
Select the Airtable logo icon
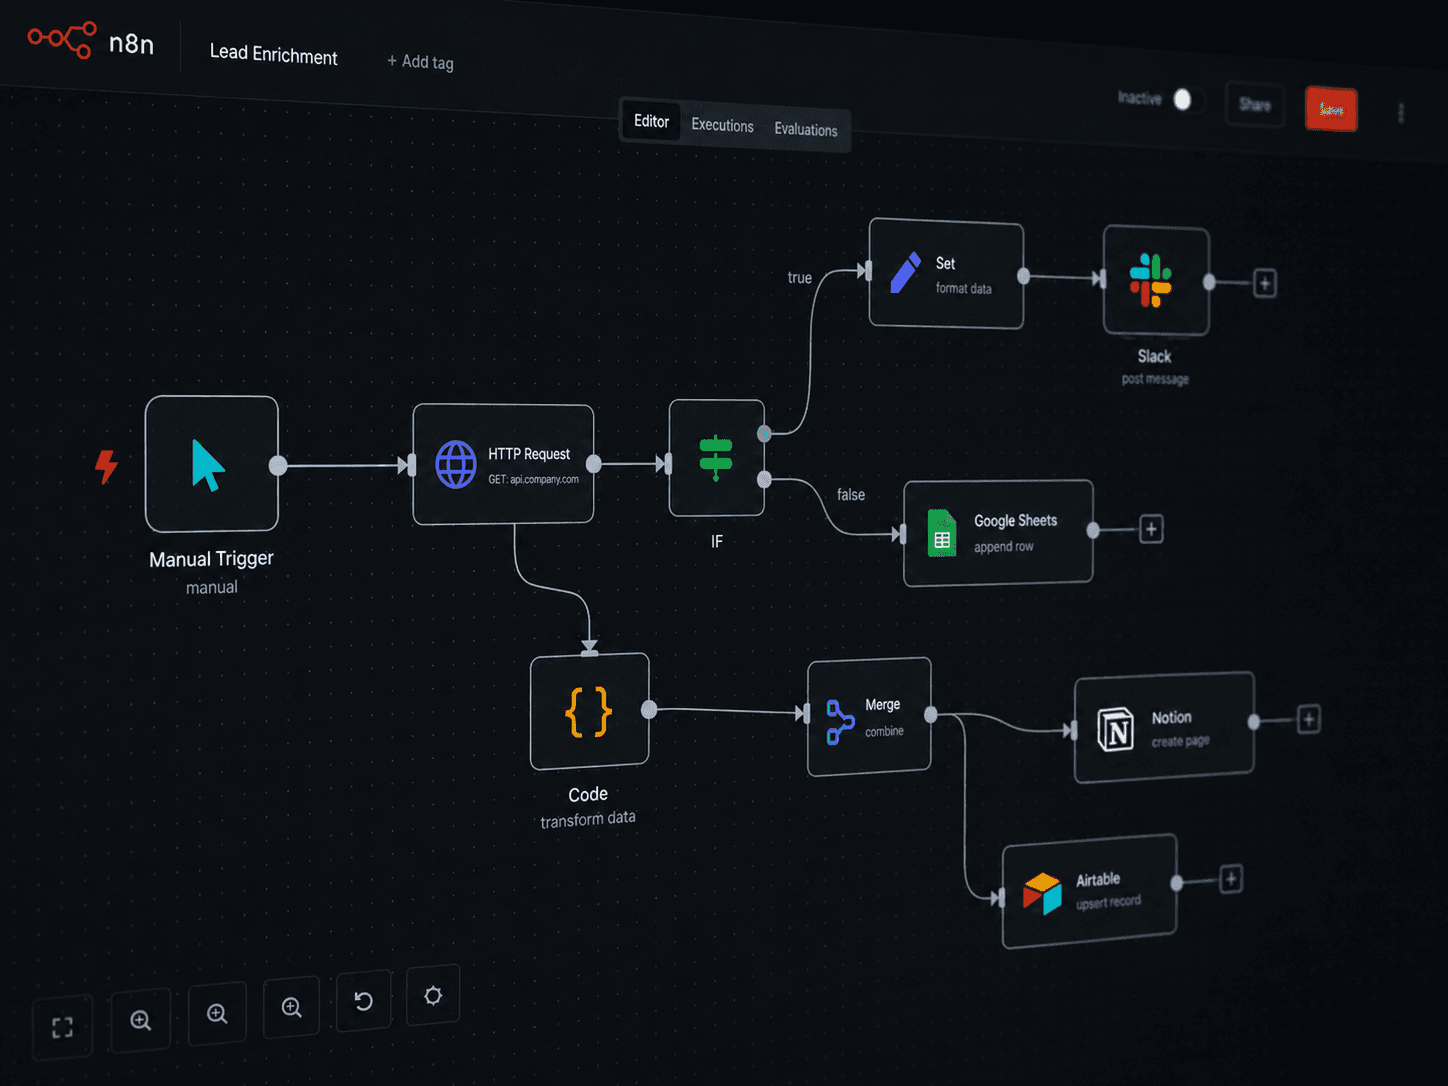coord(1042,893)
